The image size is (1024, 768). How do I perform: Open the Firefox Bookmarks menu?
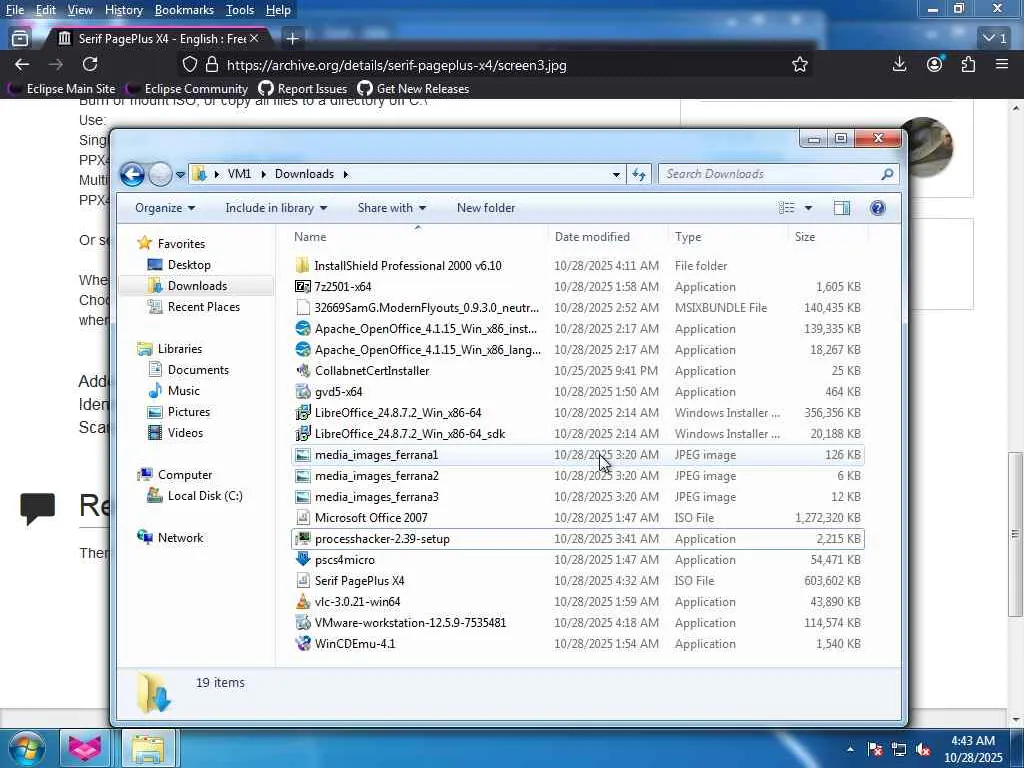[x=184, y=10]
